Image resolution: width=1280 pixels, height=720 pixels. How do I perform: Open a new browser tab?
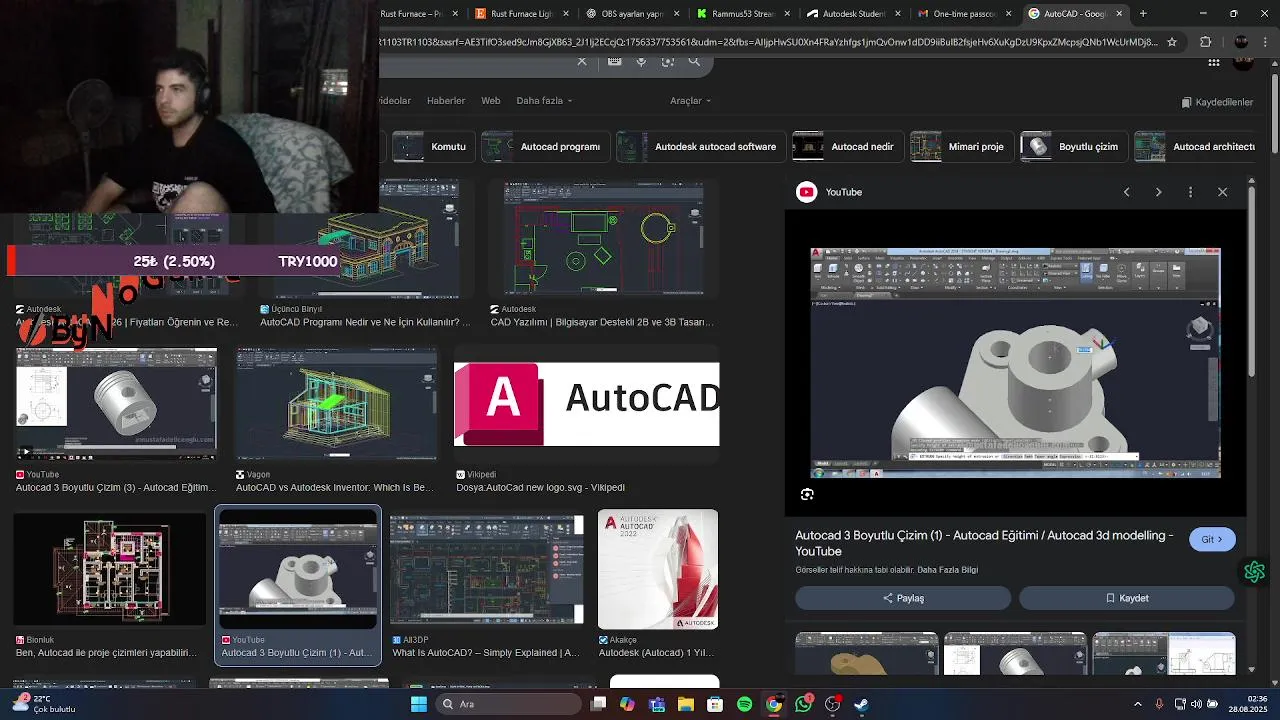click(x=1143, y=14)
